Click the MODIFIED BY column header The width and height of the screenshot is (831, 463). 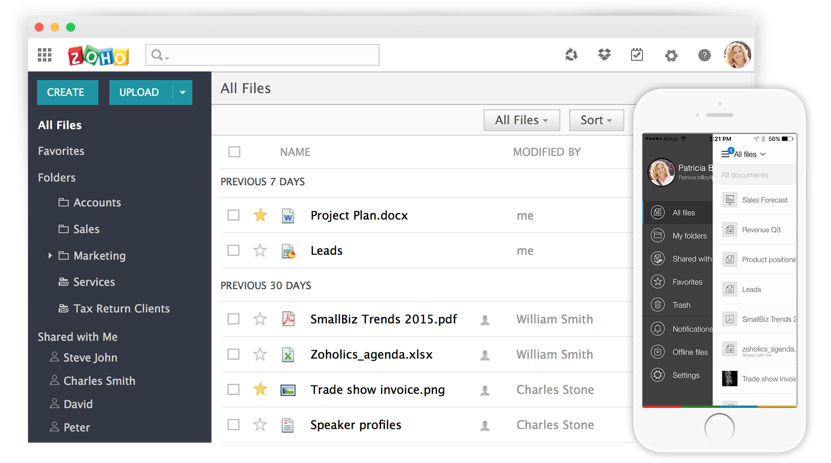point(547,152)
